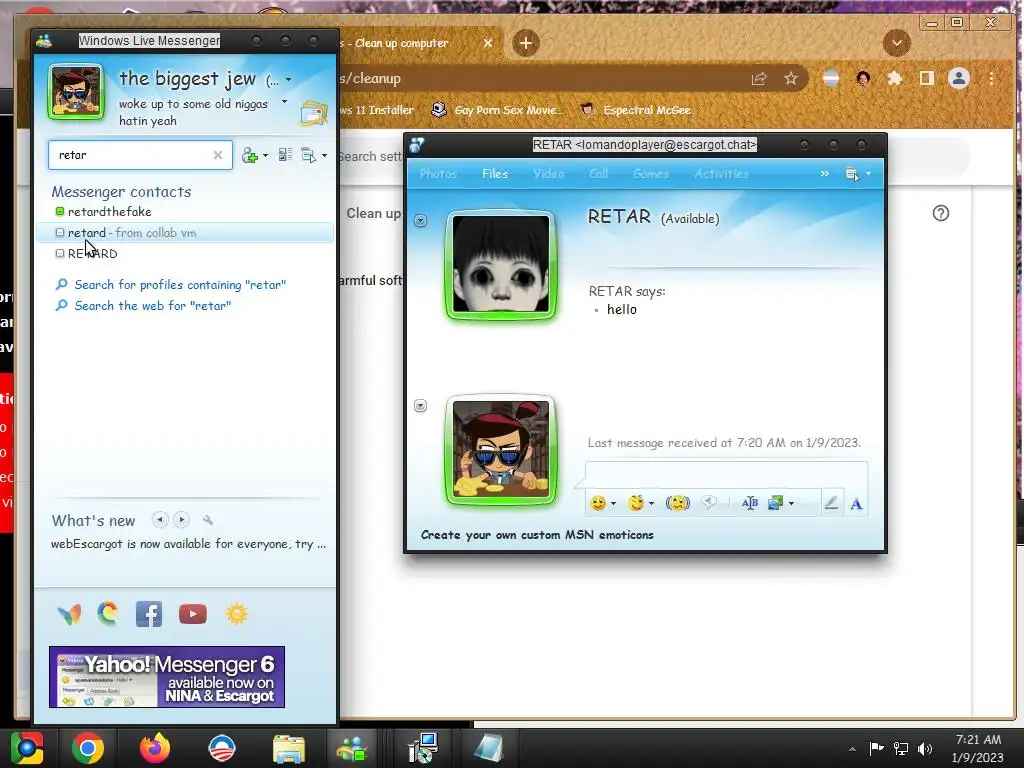Open the background picker icon
This screenshot has width=1024, height=768.
(x=776, y=503)
